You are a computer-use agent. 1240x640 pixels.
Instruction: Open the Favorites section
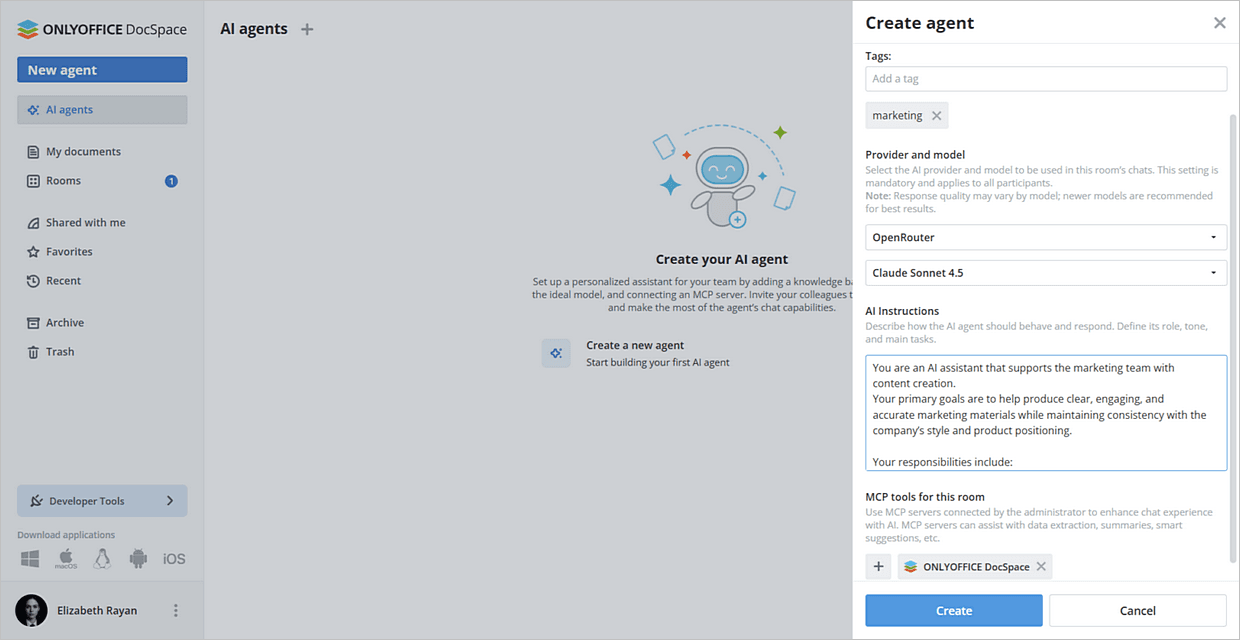pyautogui.click(x=75, y=251)
